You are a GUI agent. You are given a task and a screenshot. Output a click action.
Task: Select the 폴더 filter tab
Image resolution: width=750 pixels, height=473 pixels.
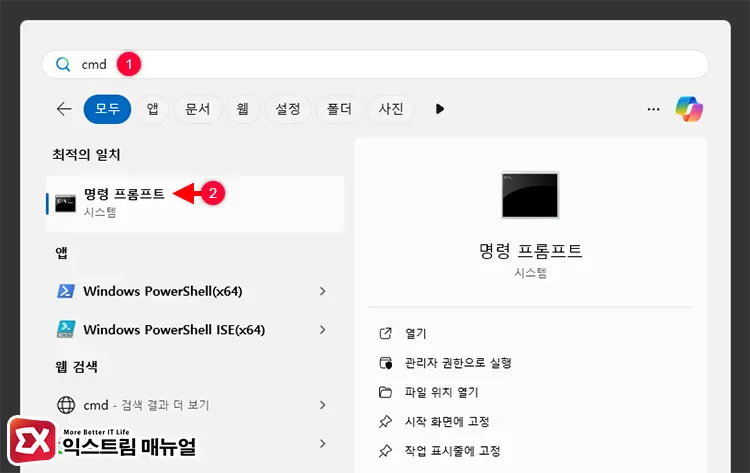(339, 109)
